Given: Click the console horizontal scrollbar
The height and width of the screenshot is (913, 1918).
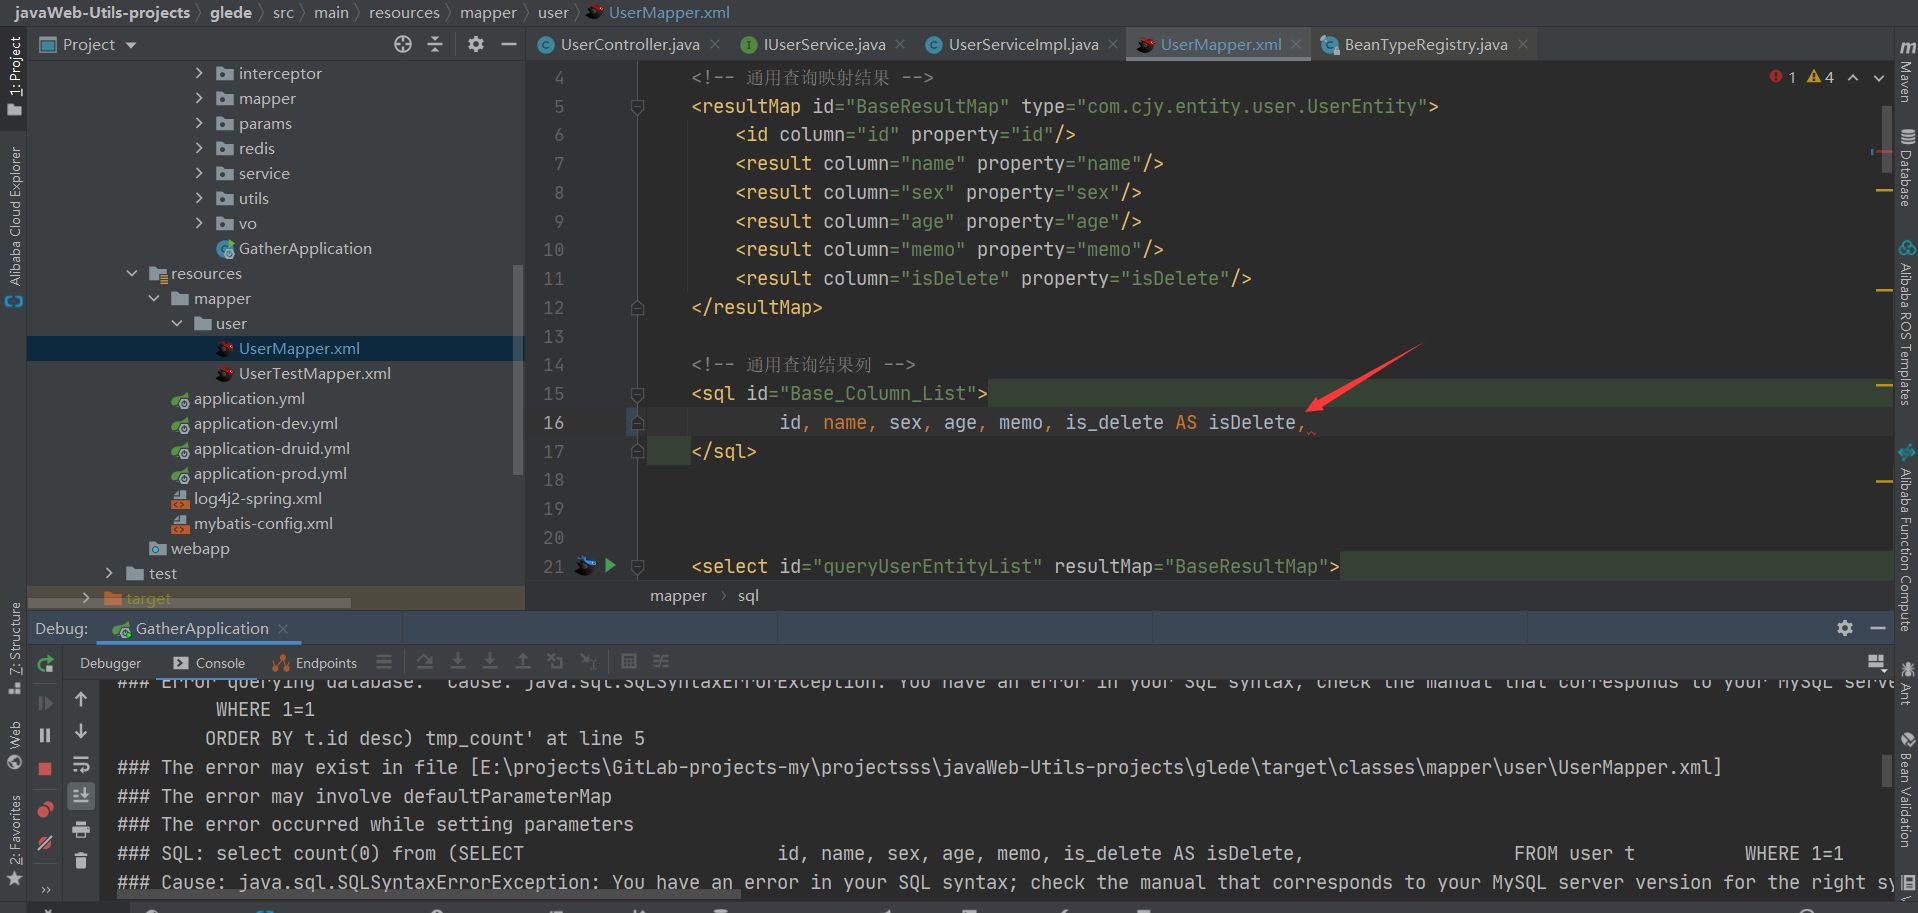Looking at the screenshot, I should (x=430, y=894).
